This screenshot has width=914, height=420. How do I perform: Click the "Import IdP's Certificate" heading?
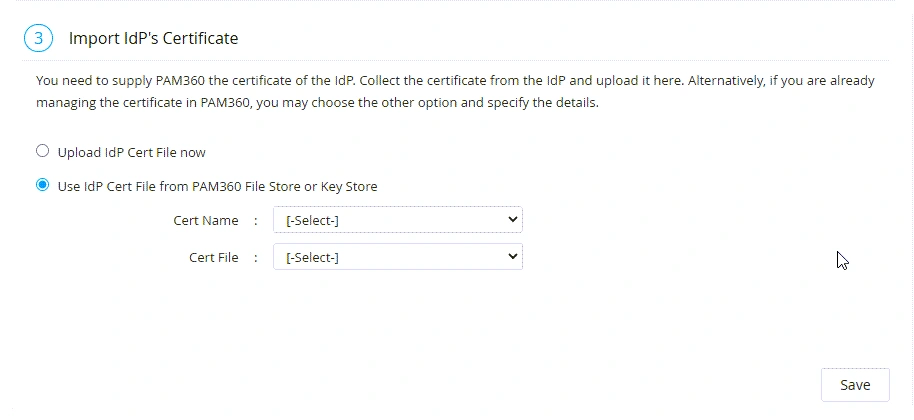click(x=153, y=39)
